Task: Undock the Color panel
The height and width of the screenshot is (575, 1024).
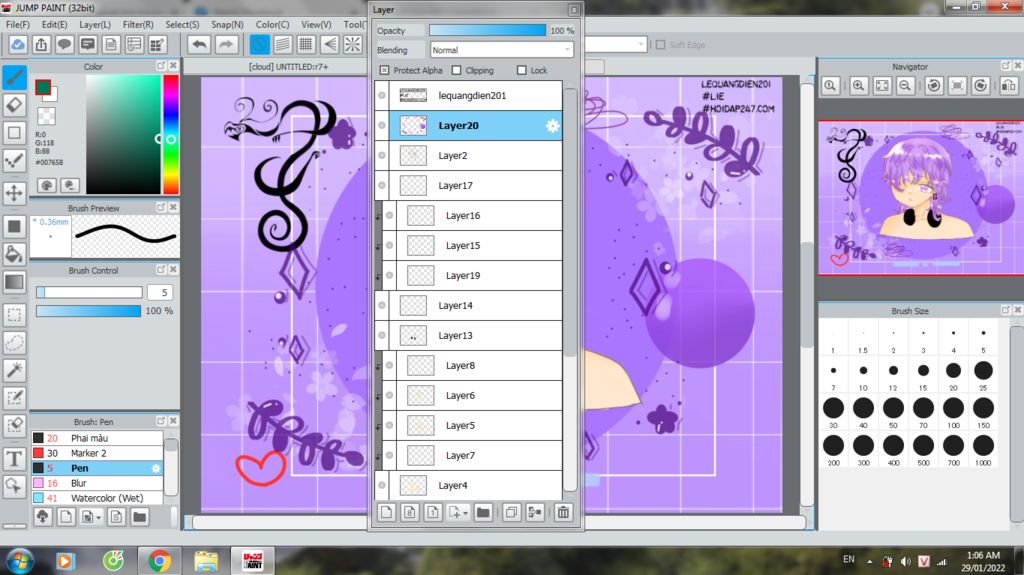Action: point(161,66)
